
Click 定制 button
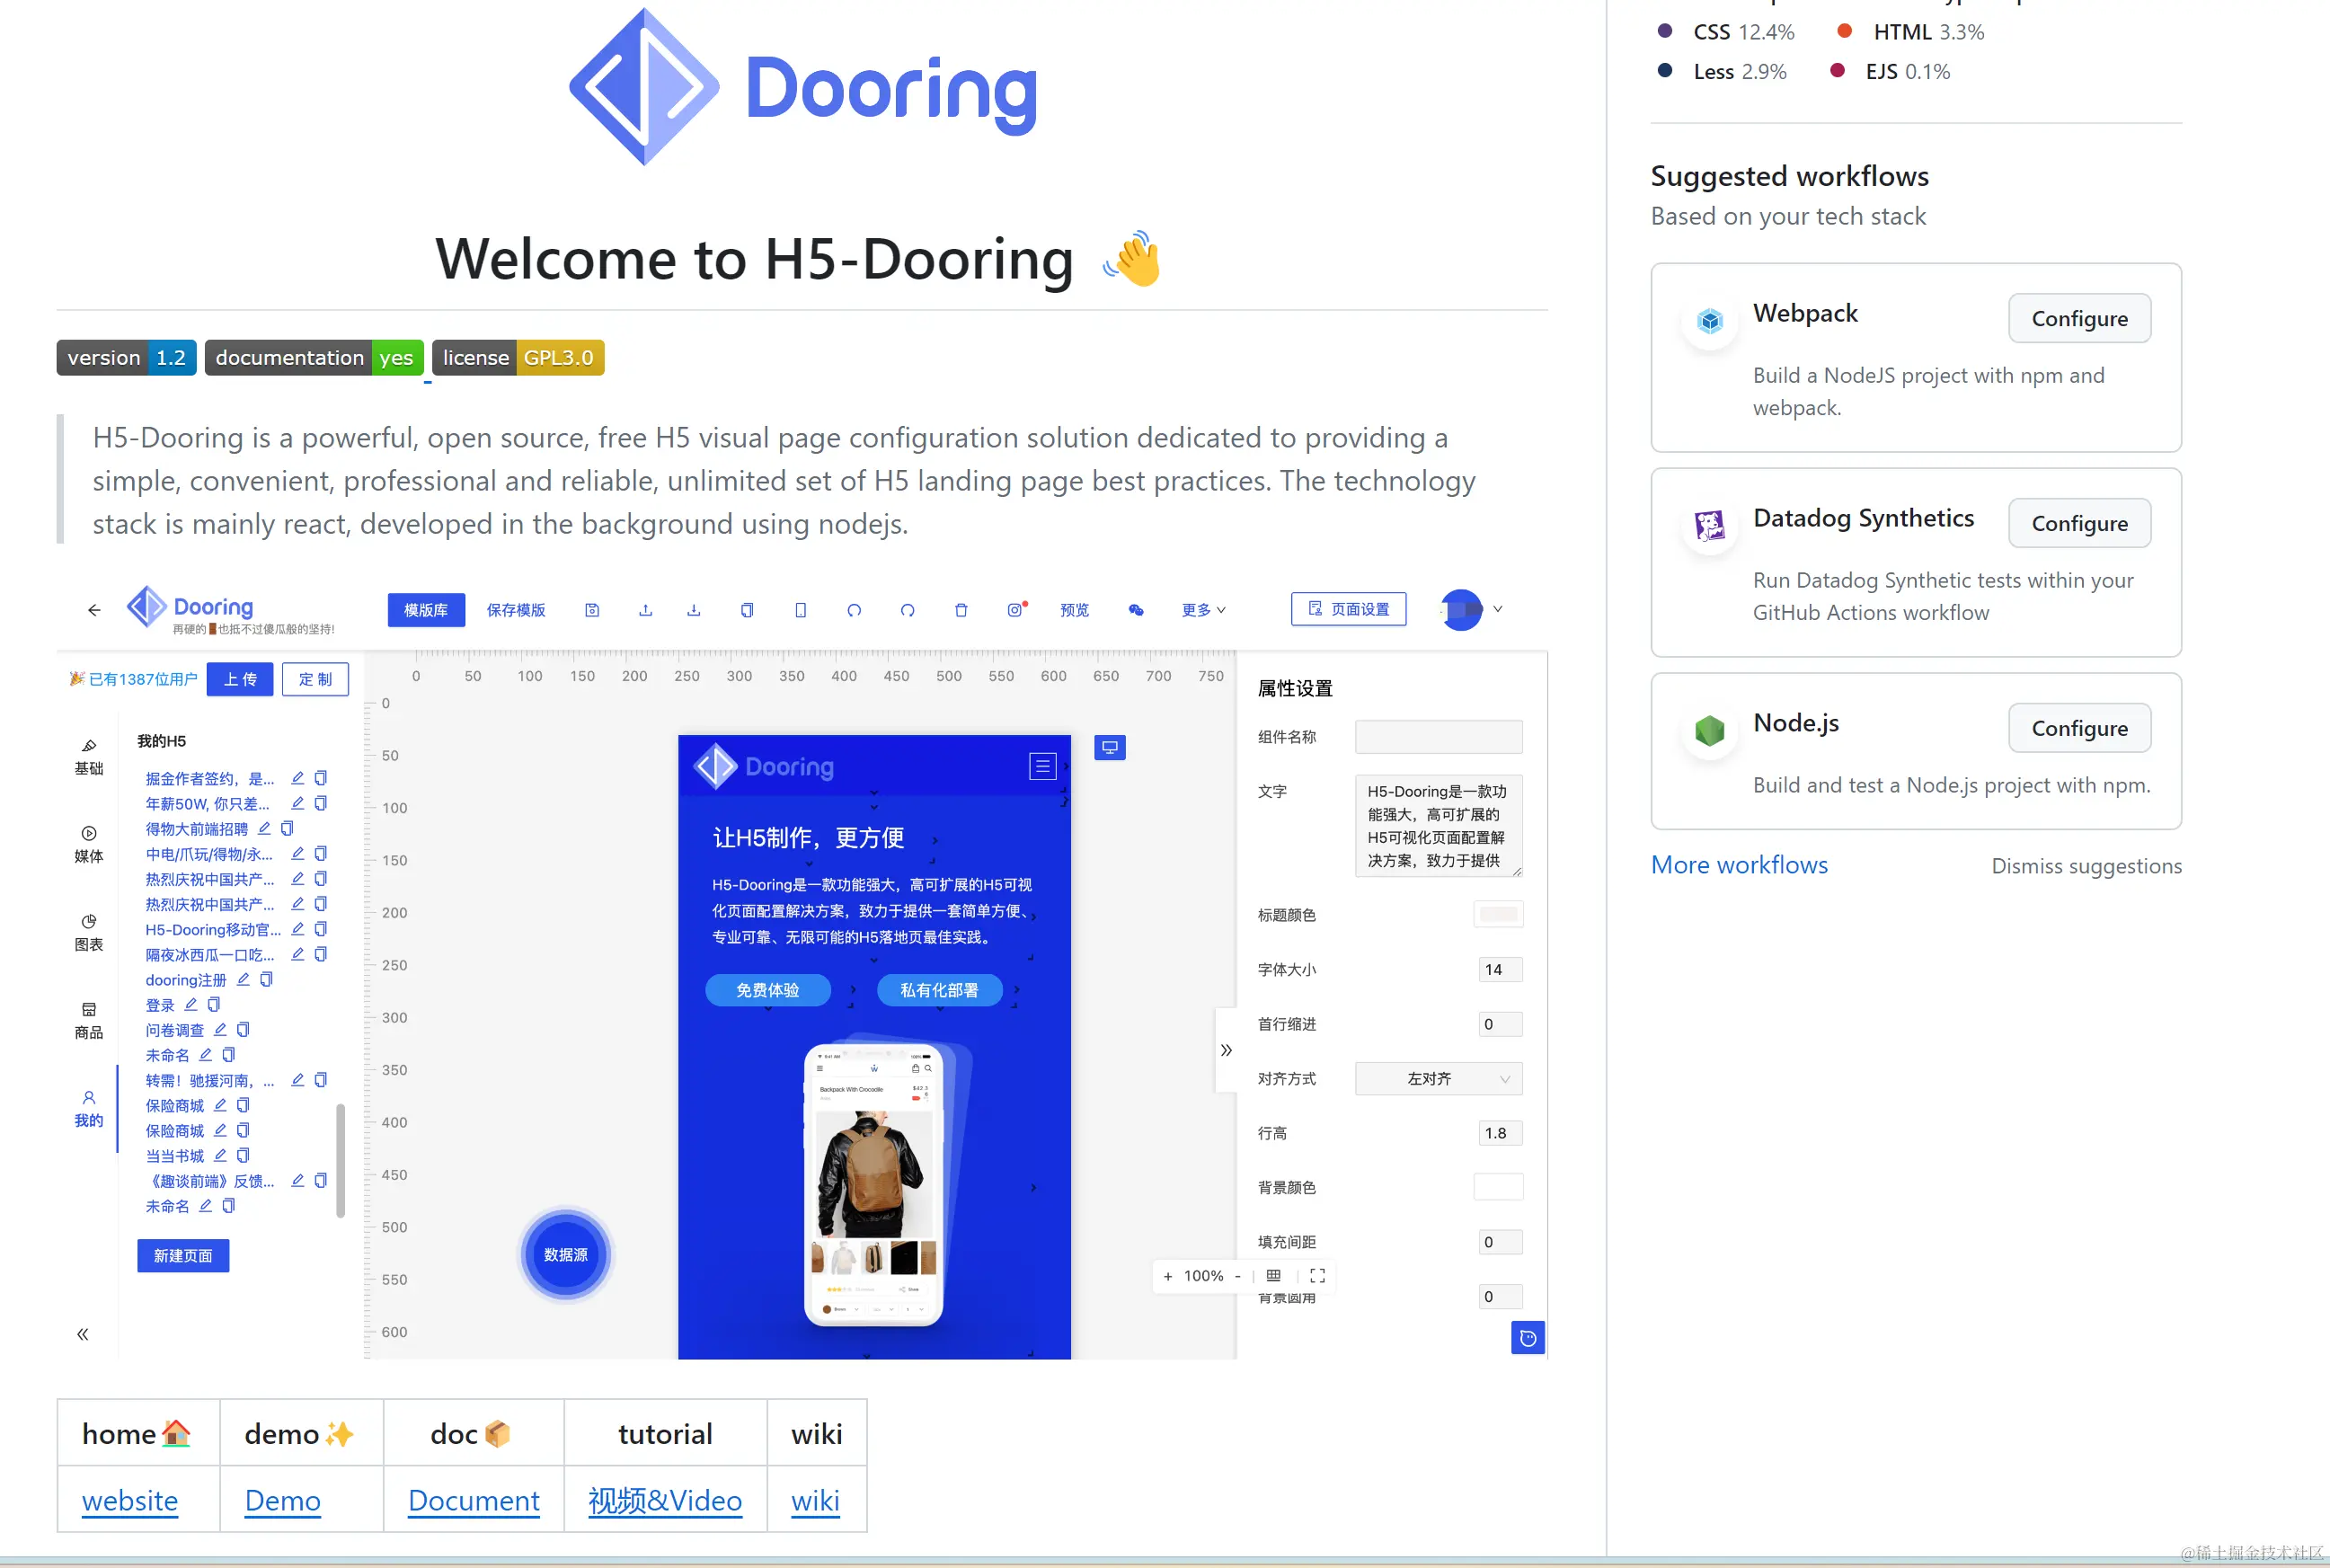point(315,679)
